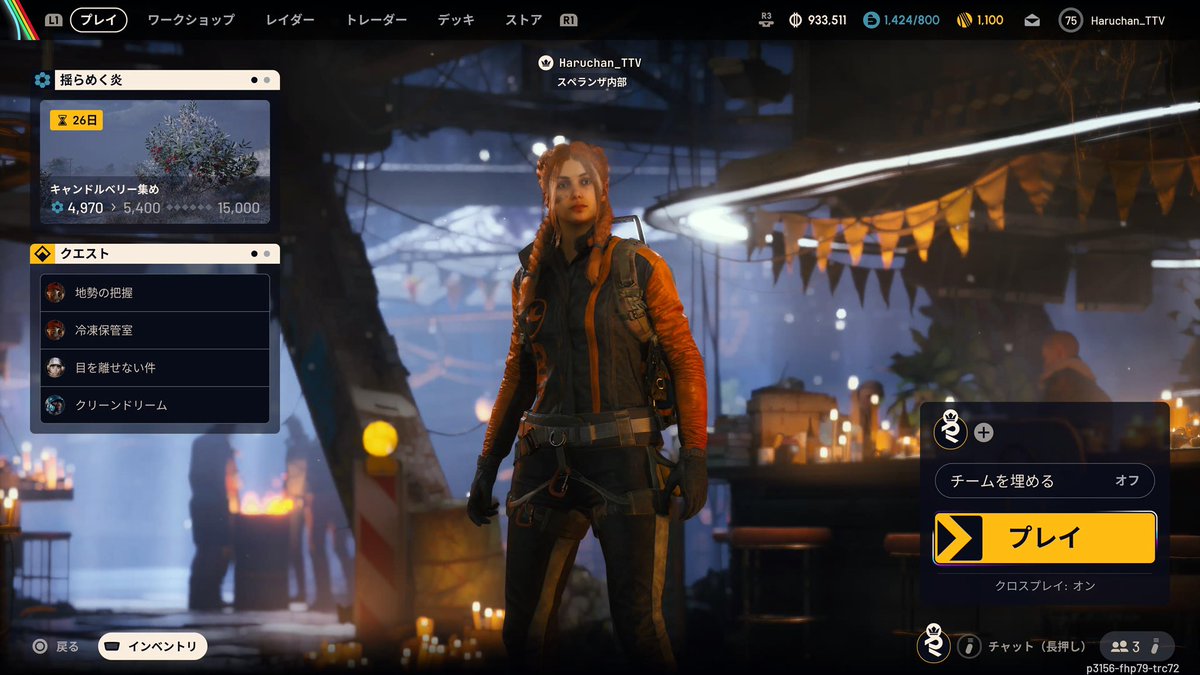1200x675 pixels.
Task: Click the party leader emblem in squad panel
Action: [949, 431]
